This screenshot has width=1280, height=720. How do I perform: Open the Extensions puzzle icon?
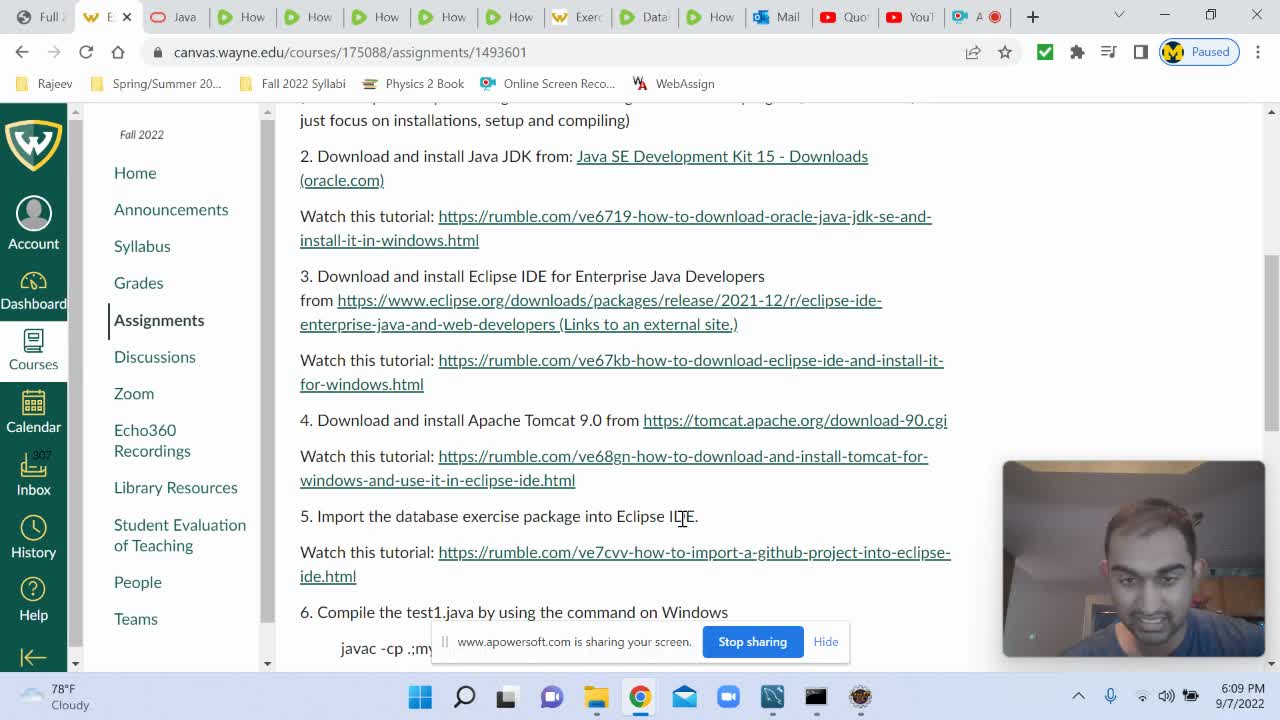1077,52
